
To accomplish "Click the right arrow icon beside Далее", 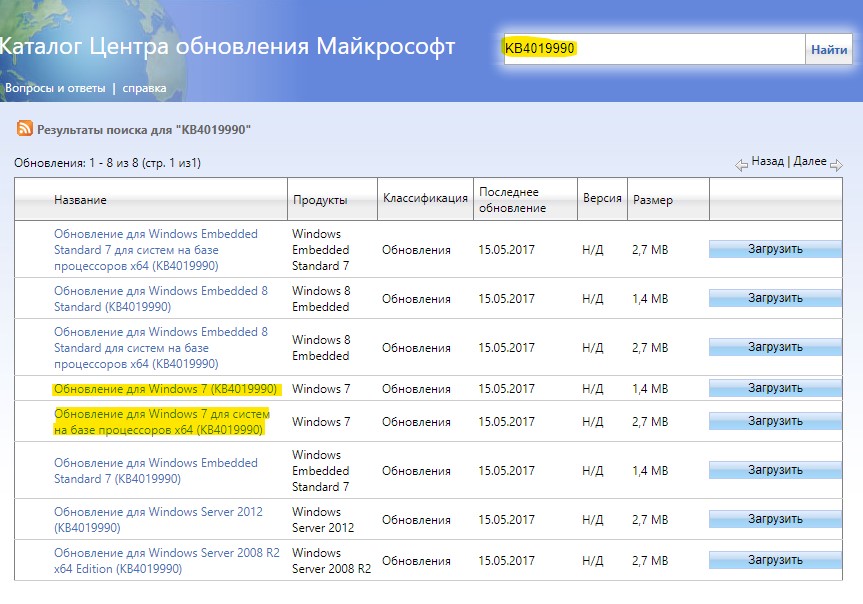I will [x=836, y=165].
